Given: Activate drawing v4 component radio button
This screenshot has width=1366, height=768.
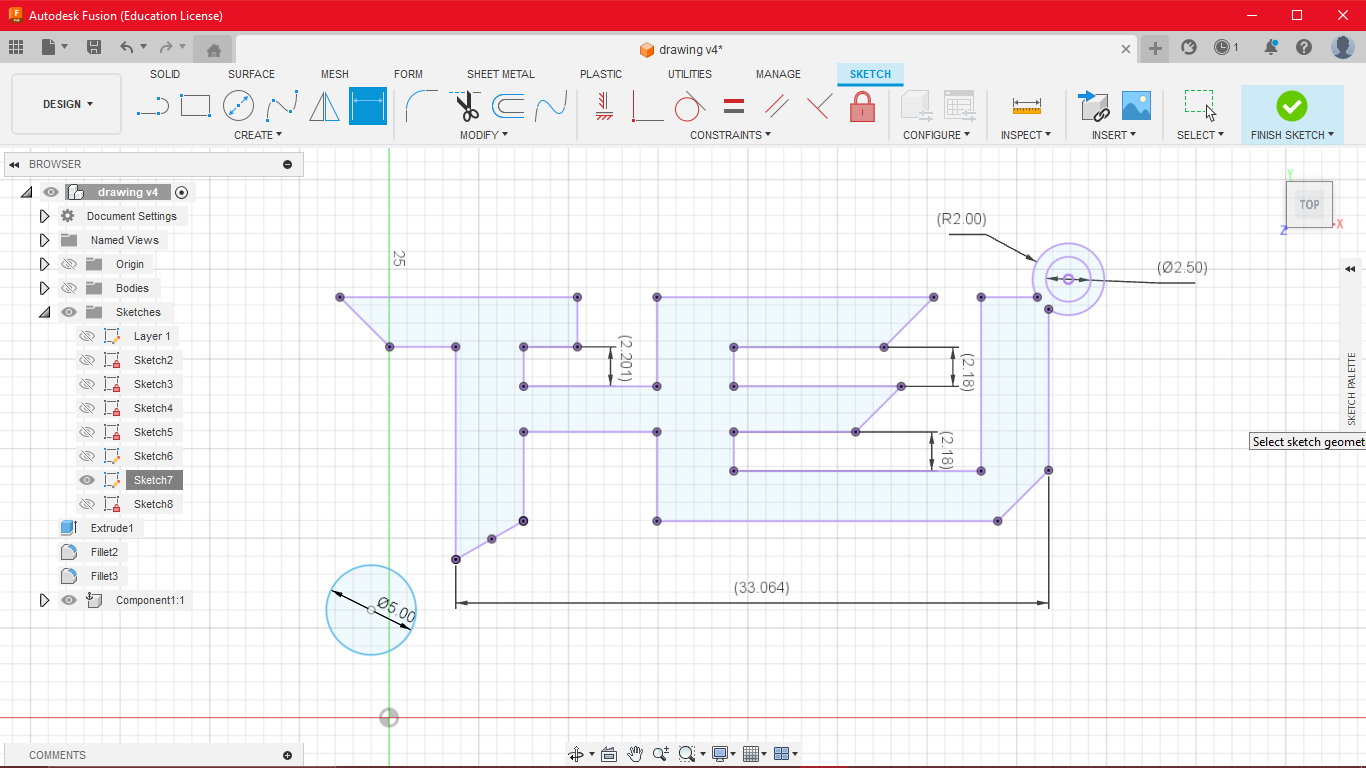Looking at the screenshot, I should 181,192.
